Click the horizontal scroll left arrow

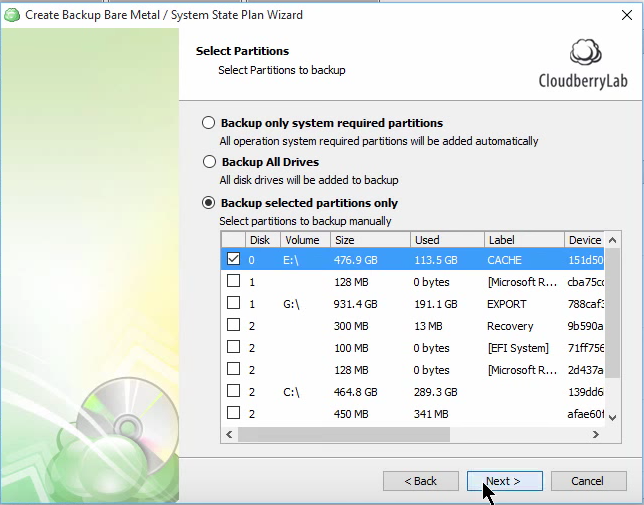229,434
